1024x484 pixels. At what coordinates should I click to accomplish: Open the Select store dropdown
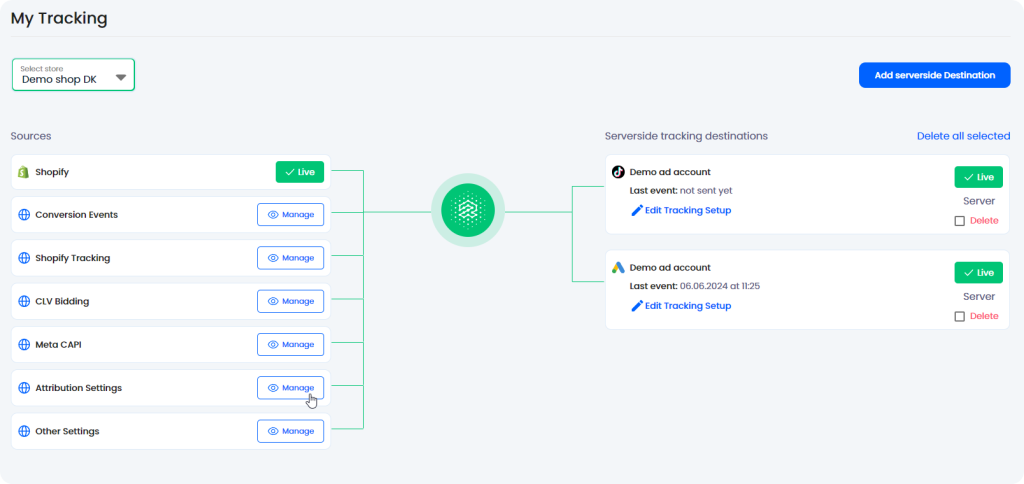click(x=73, y=75)
